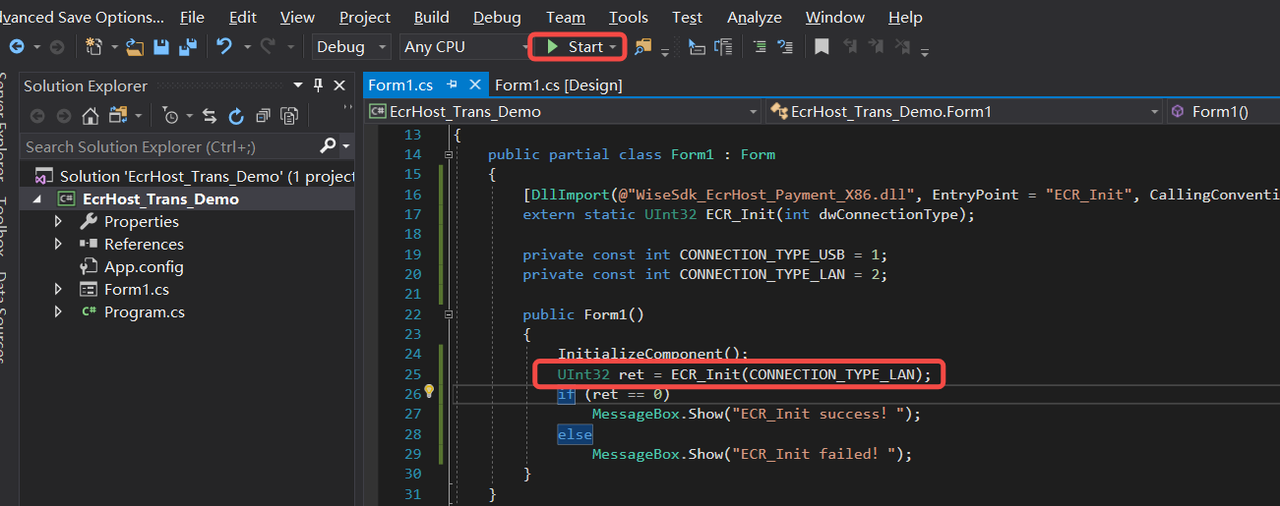Save the current file with Save icon
Screen dimensions: 1280x506
[x=160, y=47]
